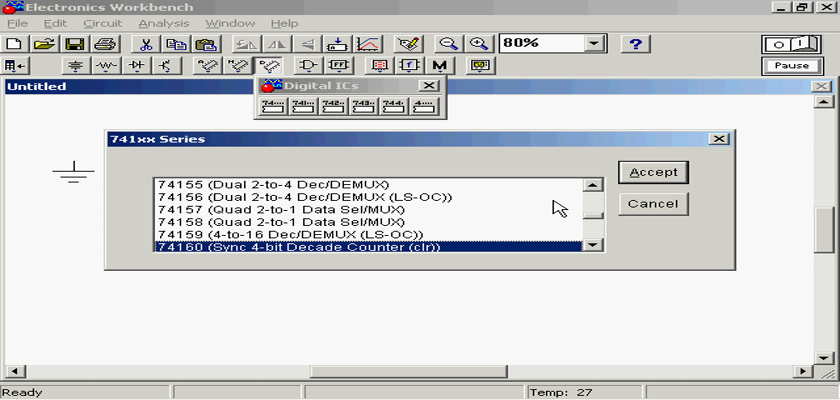Open the Analysis menu
The height and width of the screenshot is (400, 840).
(x=164, y=24)
